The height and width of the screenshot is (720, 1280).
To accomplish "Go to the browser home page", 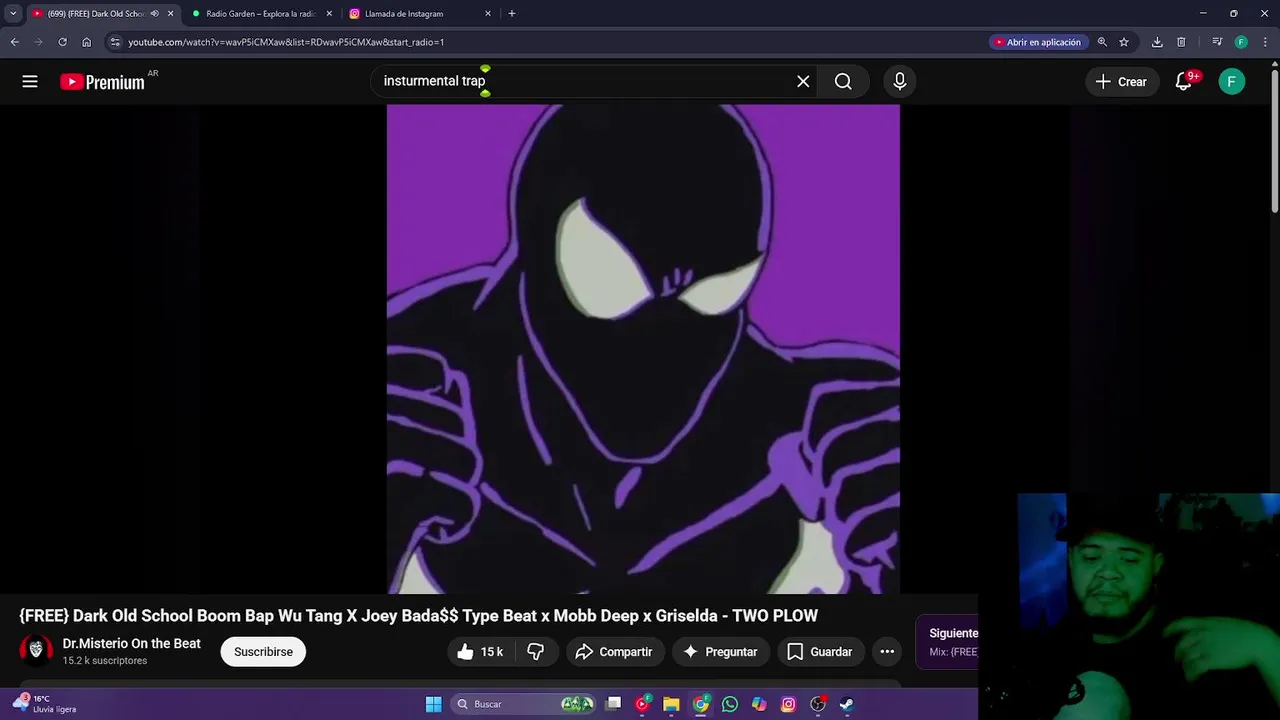I will click(x=87, y=42).
